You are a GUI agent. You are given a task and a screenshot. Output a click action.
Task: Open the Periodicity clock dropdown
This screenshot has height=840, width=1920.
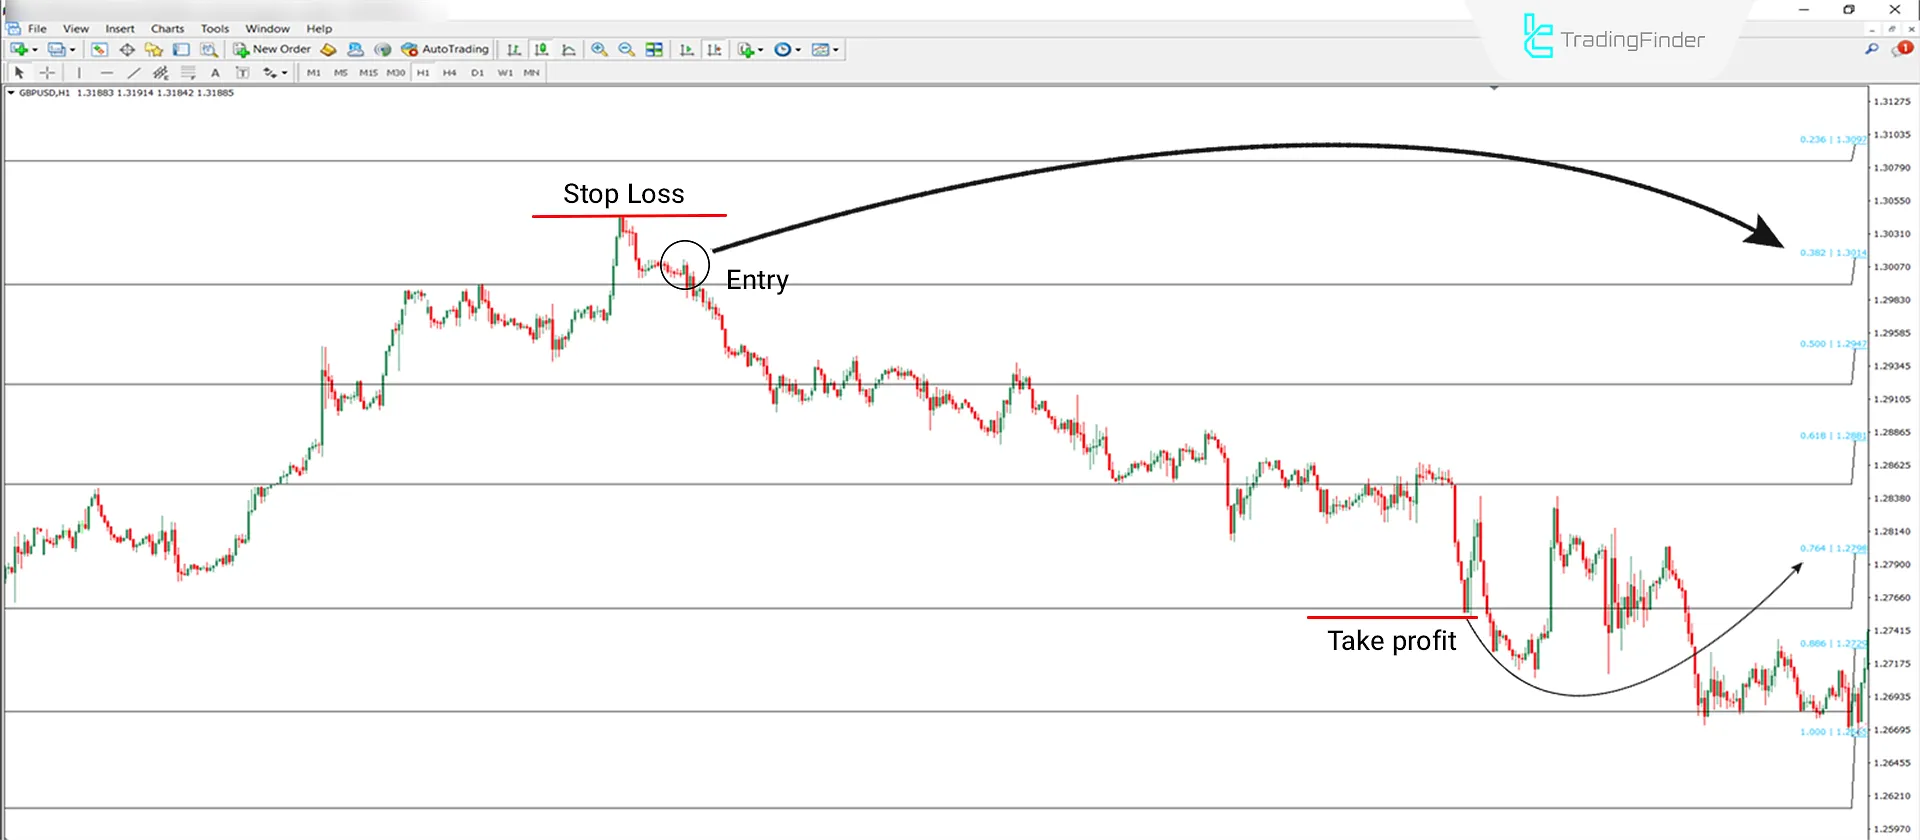(x=787, y=49)
